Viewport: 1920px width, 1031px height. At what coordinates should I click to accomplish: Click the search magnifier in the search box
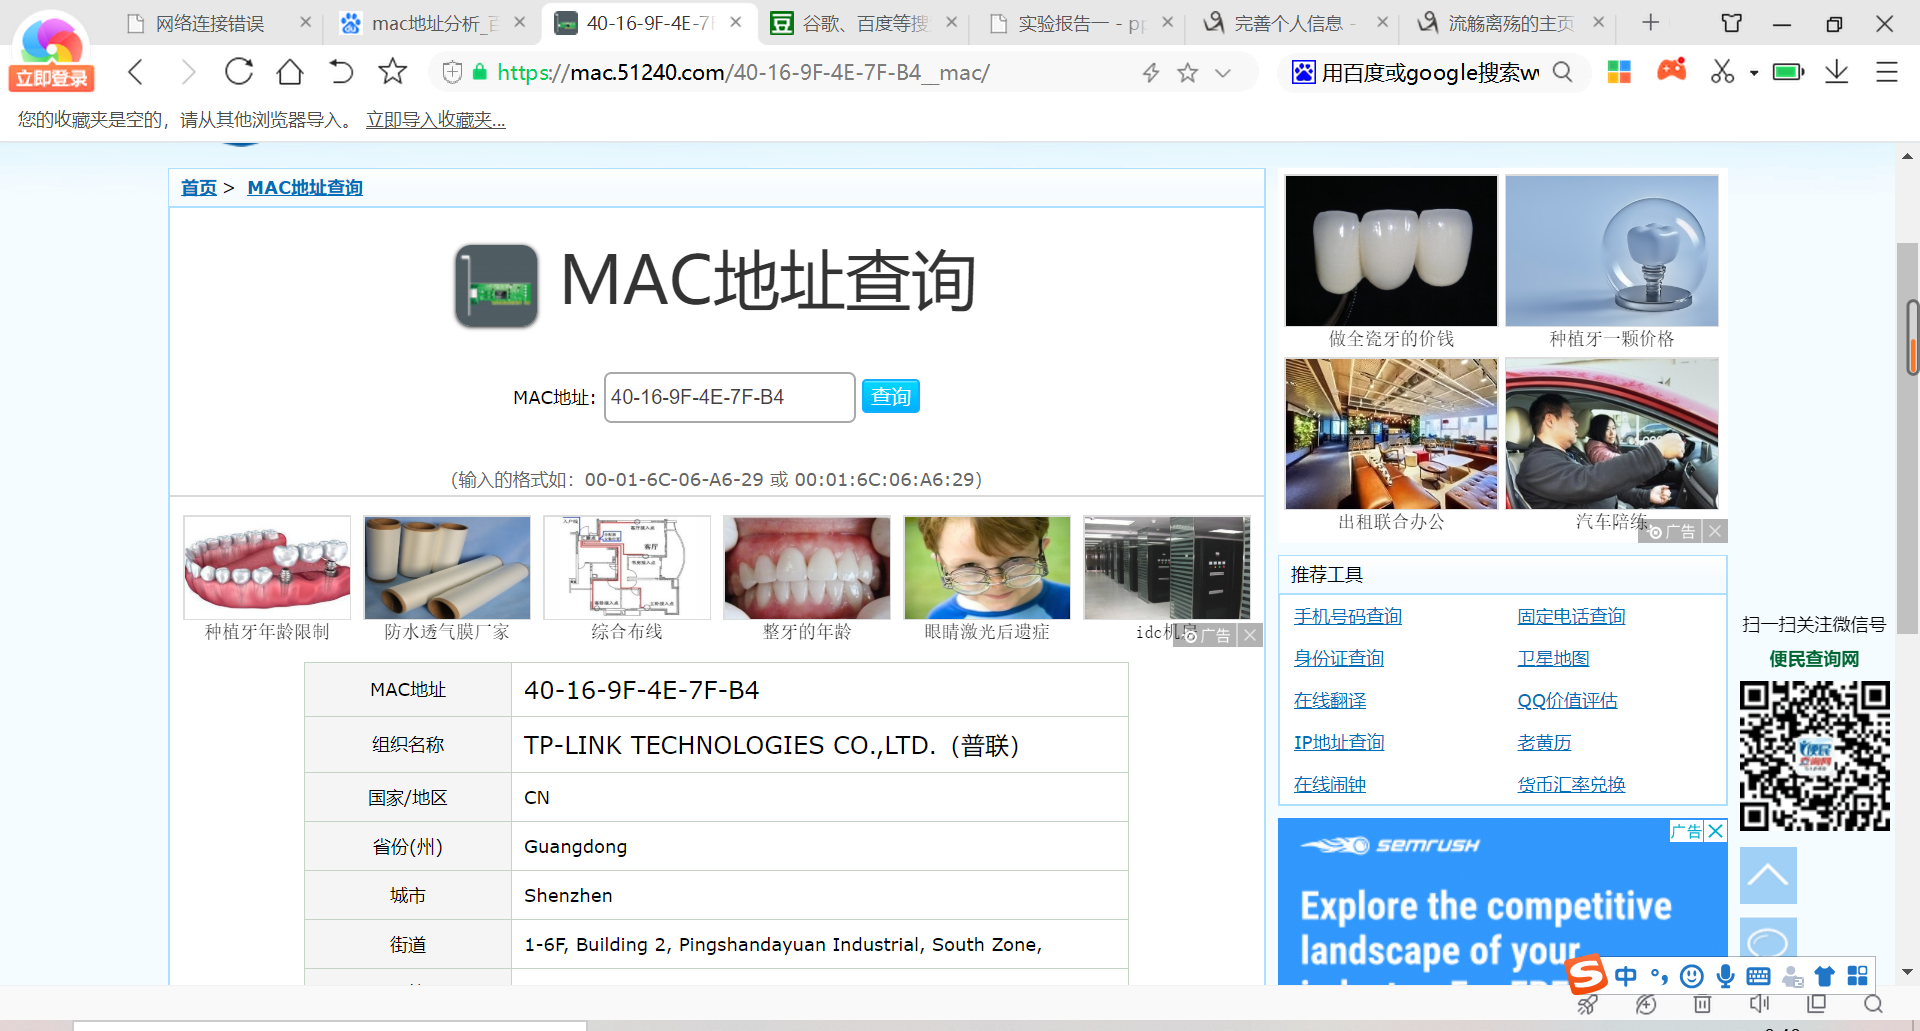click(x=1562, y=72)
